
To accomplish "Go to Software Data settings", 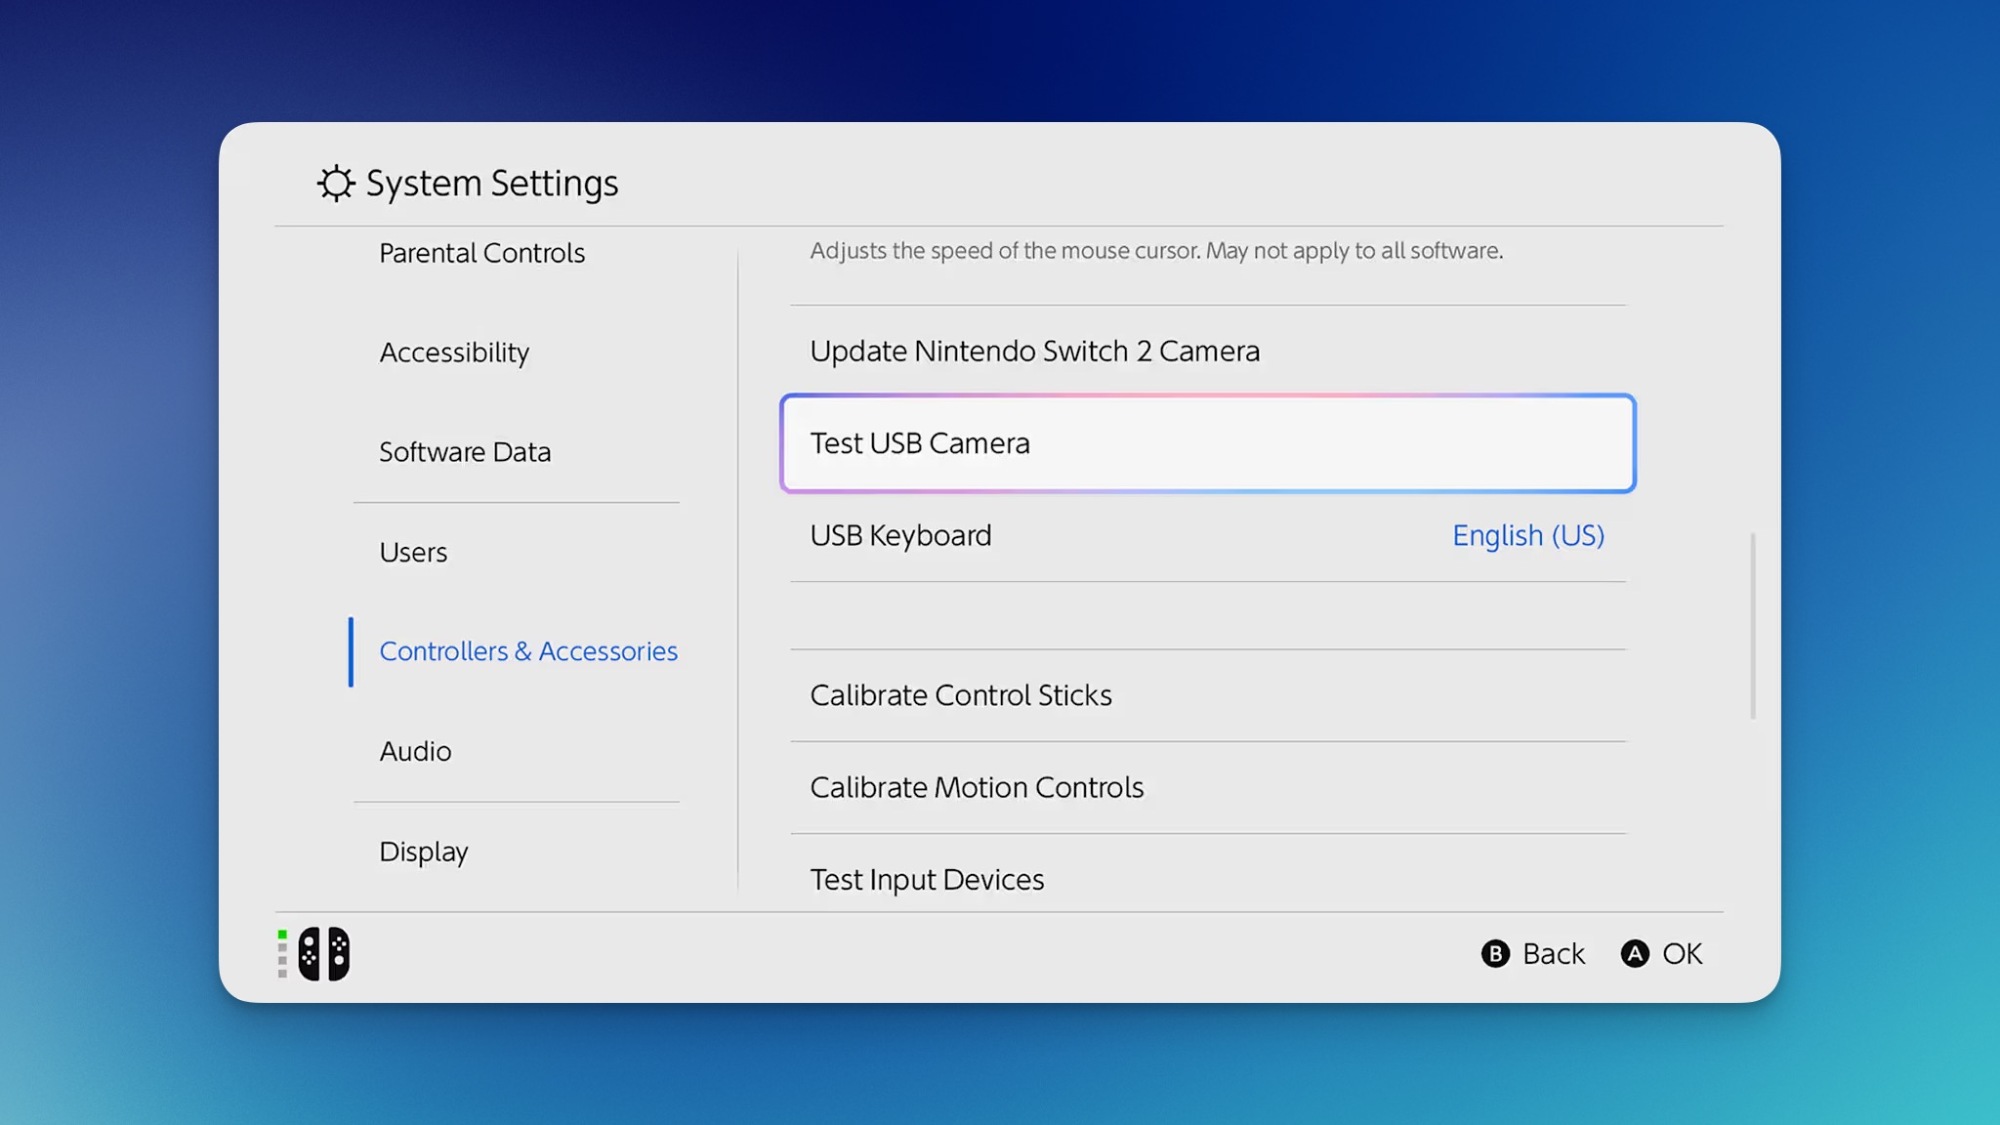I will pyautogui.click(x=464, y=452).
